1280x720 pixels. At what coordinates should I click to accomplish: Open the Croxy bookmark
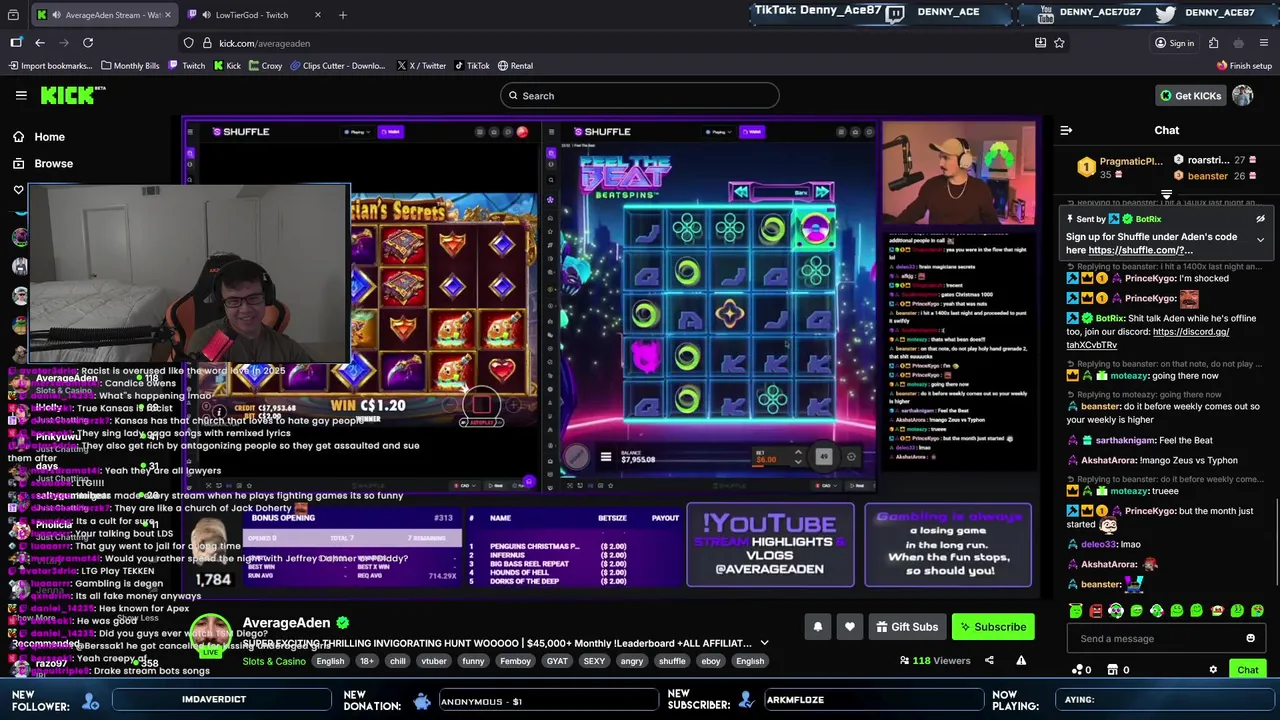[265, 66]
